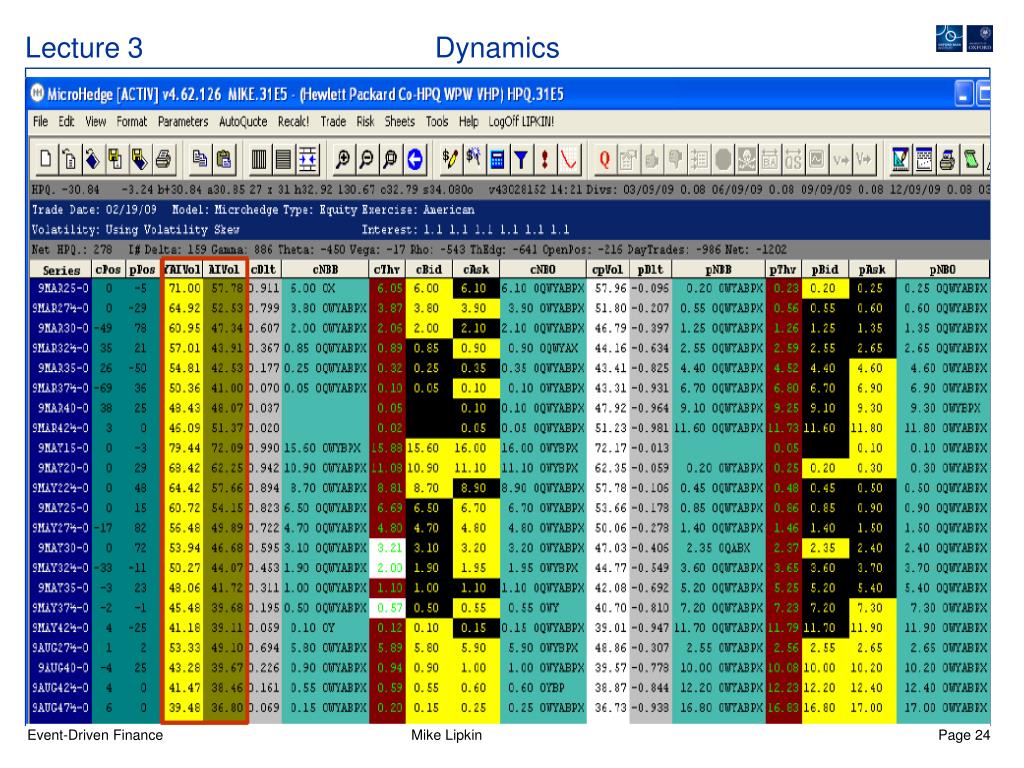Click the red exclamation mark icon
The width and height of the screenshot is (1024, 768).
(544, 159)
